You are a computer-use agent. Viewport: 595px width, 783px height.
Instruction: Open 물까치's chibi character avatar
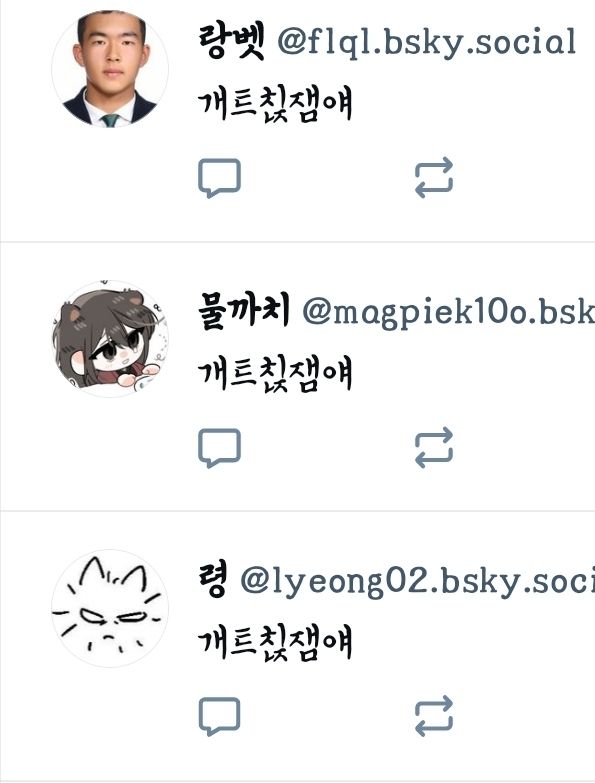click(x=110, y=338)
